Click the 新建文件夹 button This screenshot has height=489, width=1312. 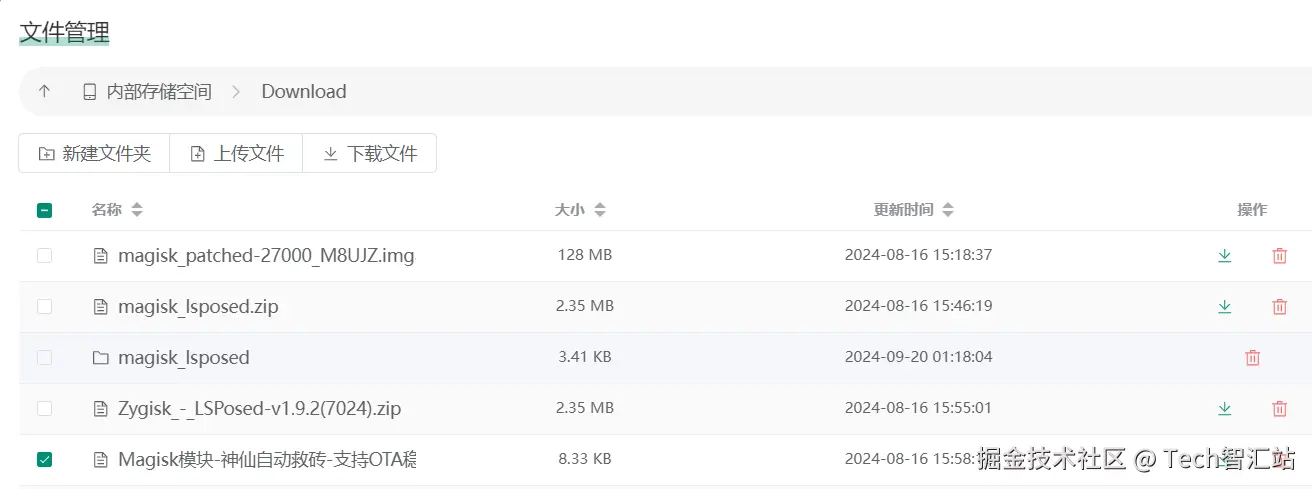coord(94,154)
